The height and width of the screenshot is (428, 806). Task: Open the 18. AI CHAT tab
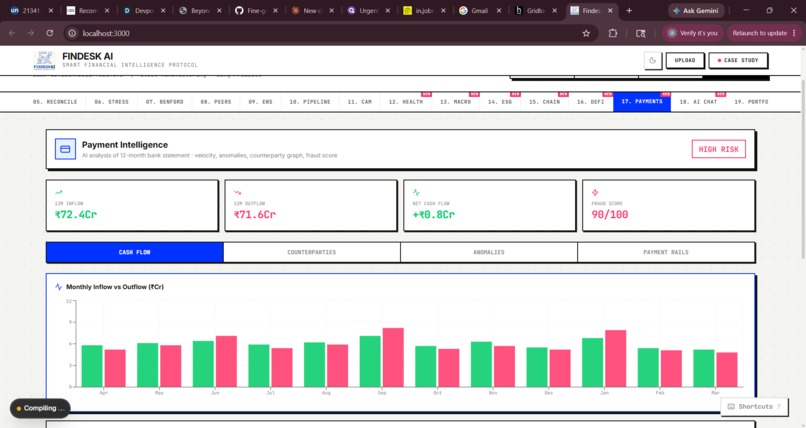point(698,102)
